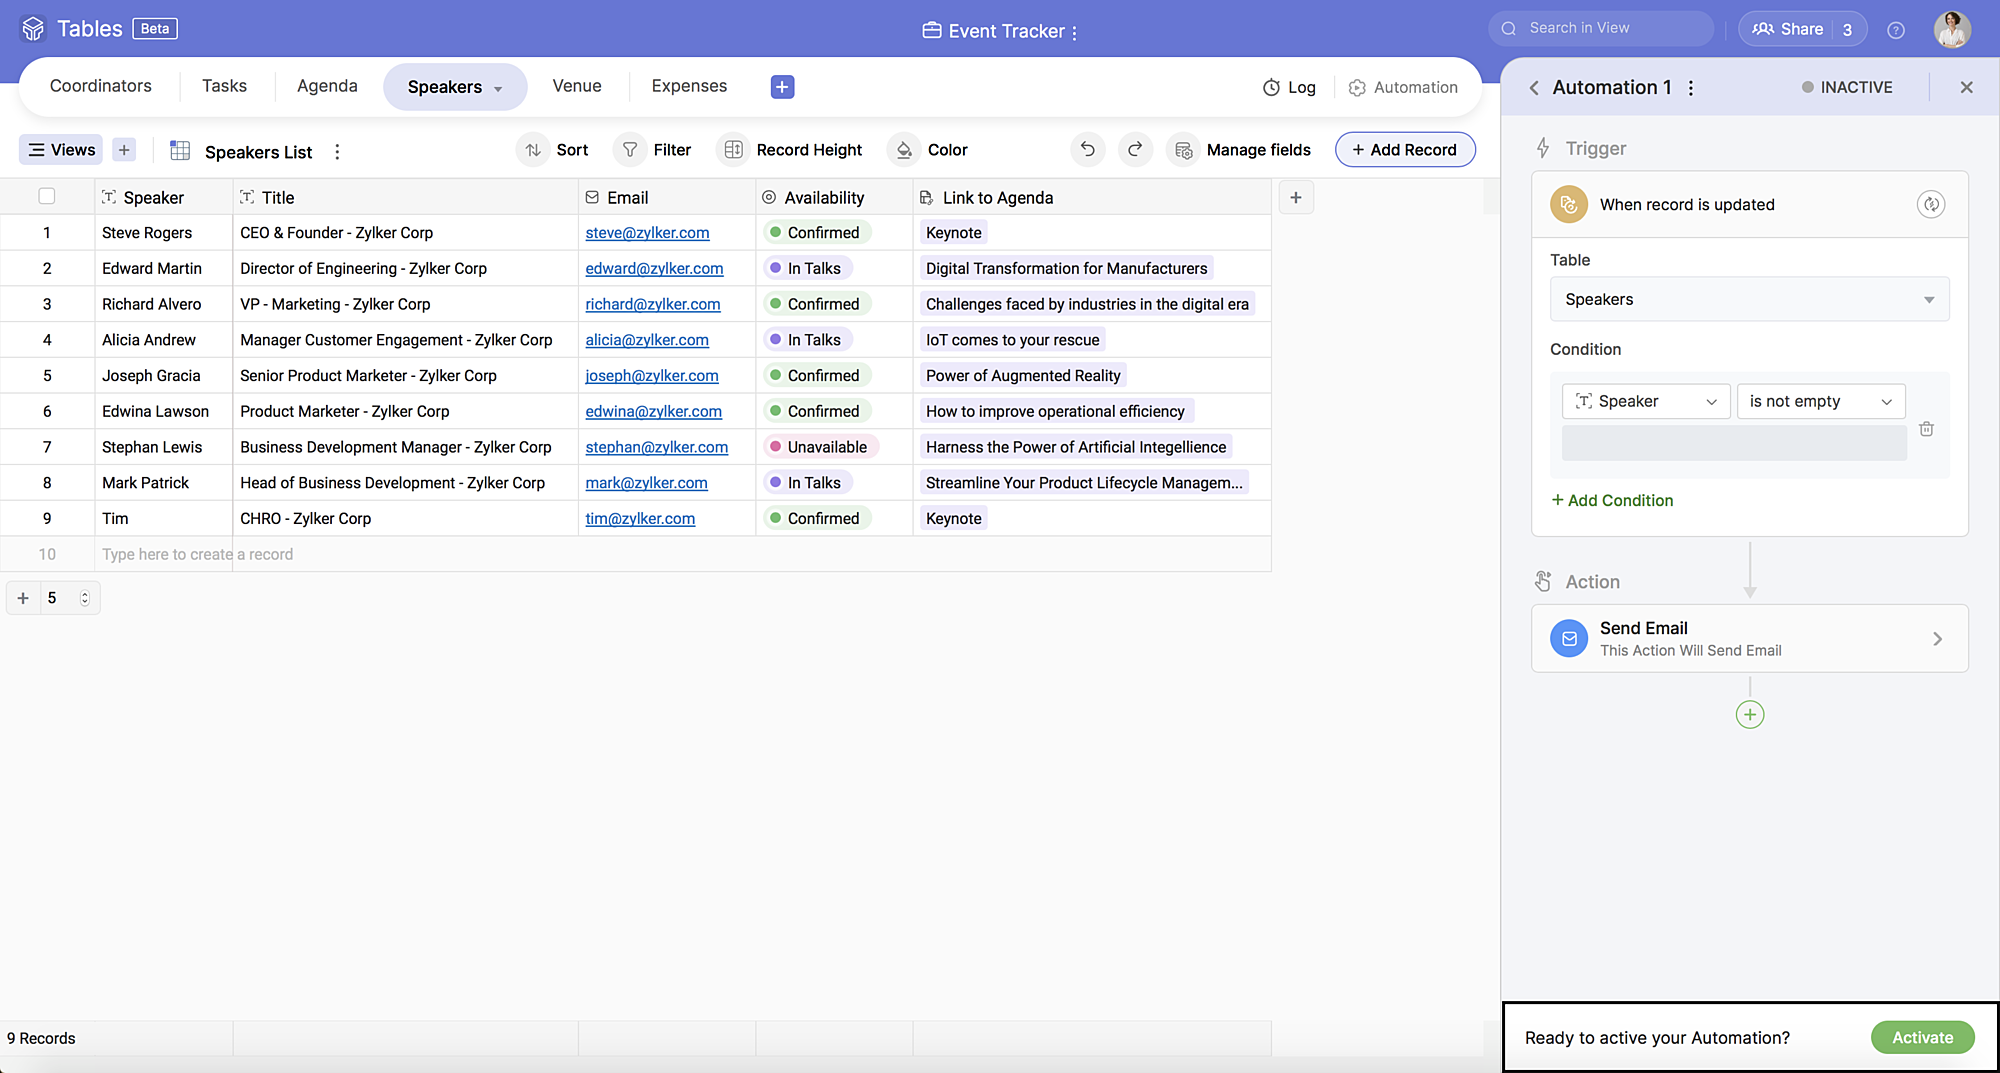
Task: Click the change trigger icon
Action: tap(1930, 205)
